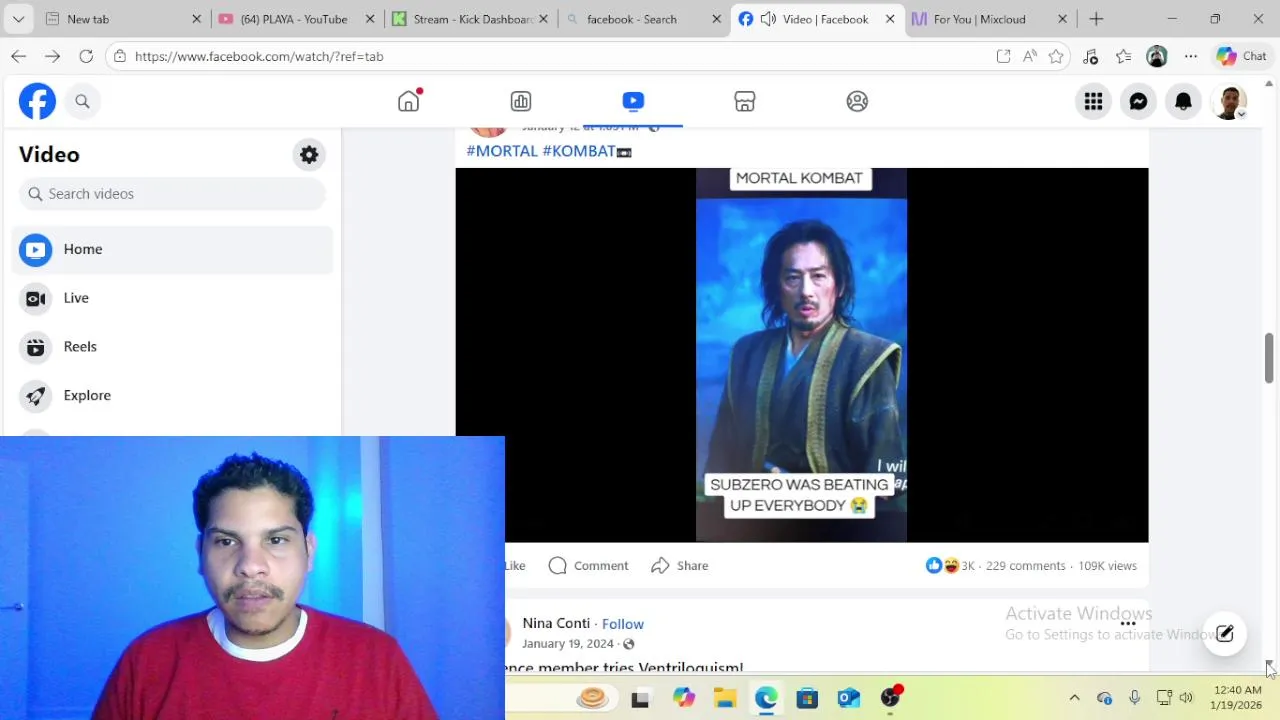1280x720 pixels.
Task: Open the account profile picture menu
Action: 1229,101
